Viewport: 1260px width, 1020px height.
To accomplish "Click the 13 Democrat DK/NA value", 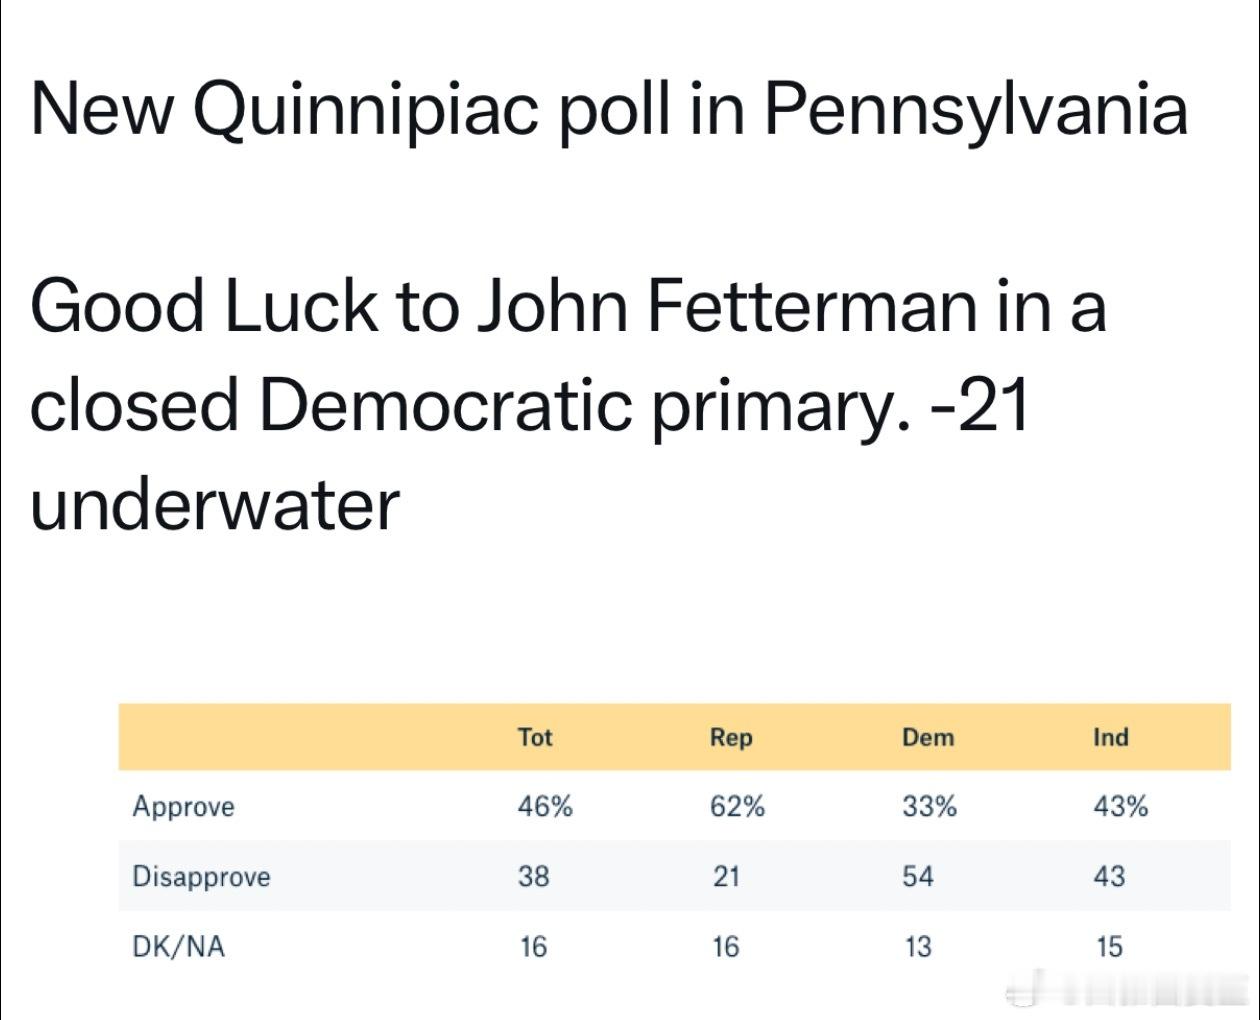I will coord(917,946).
